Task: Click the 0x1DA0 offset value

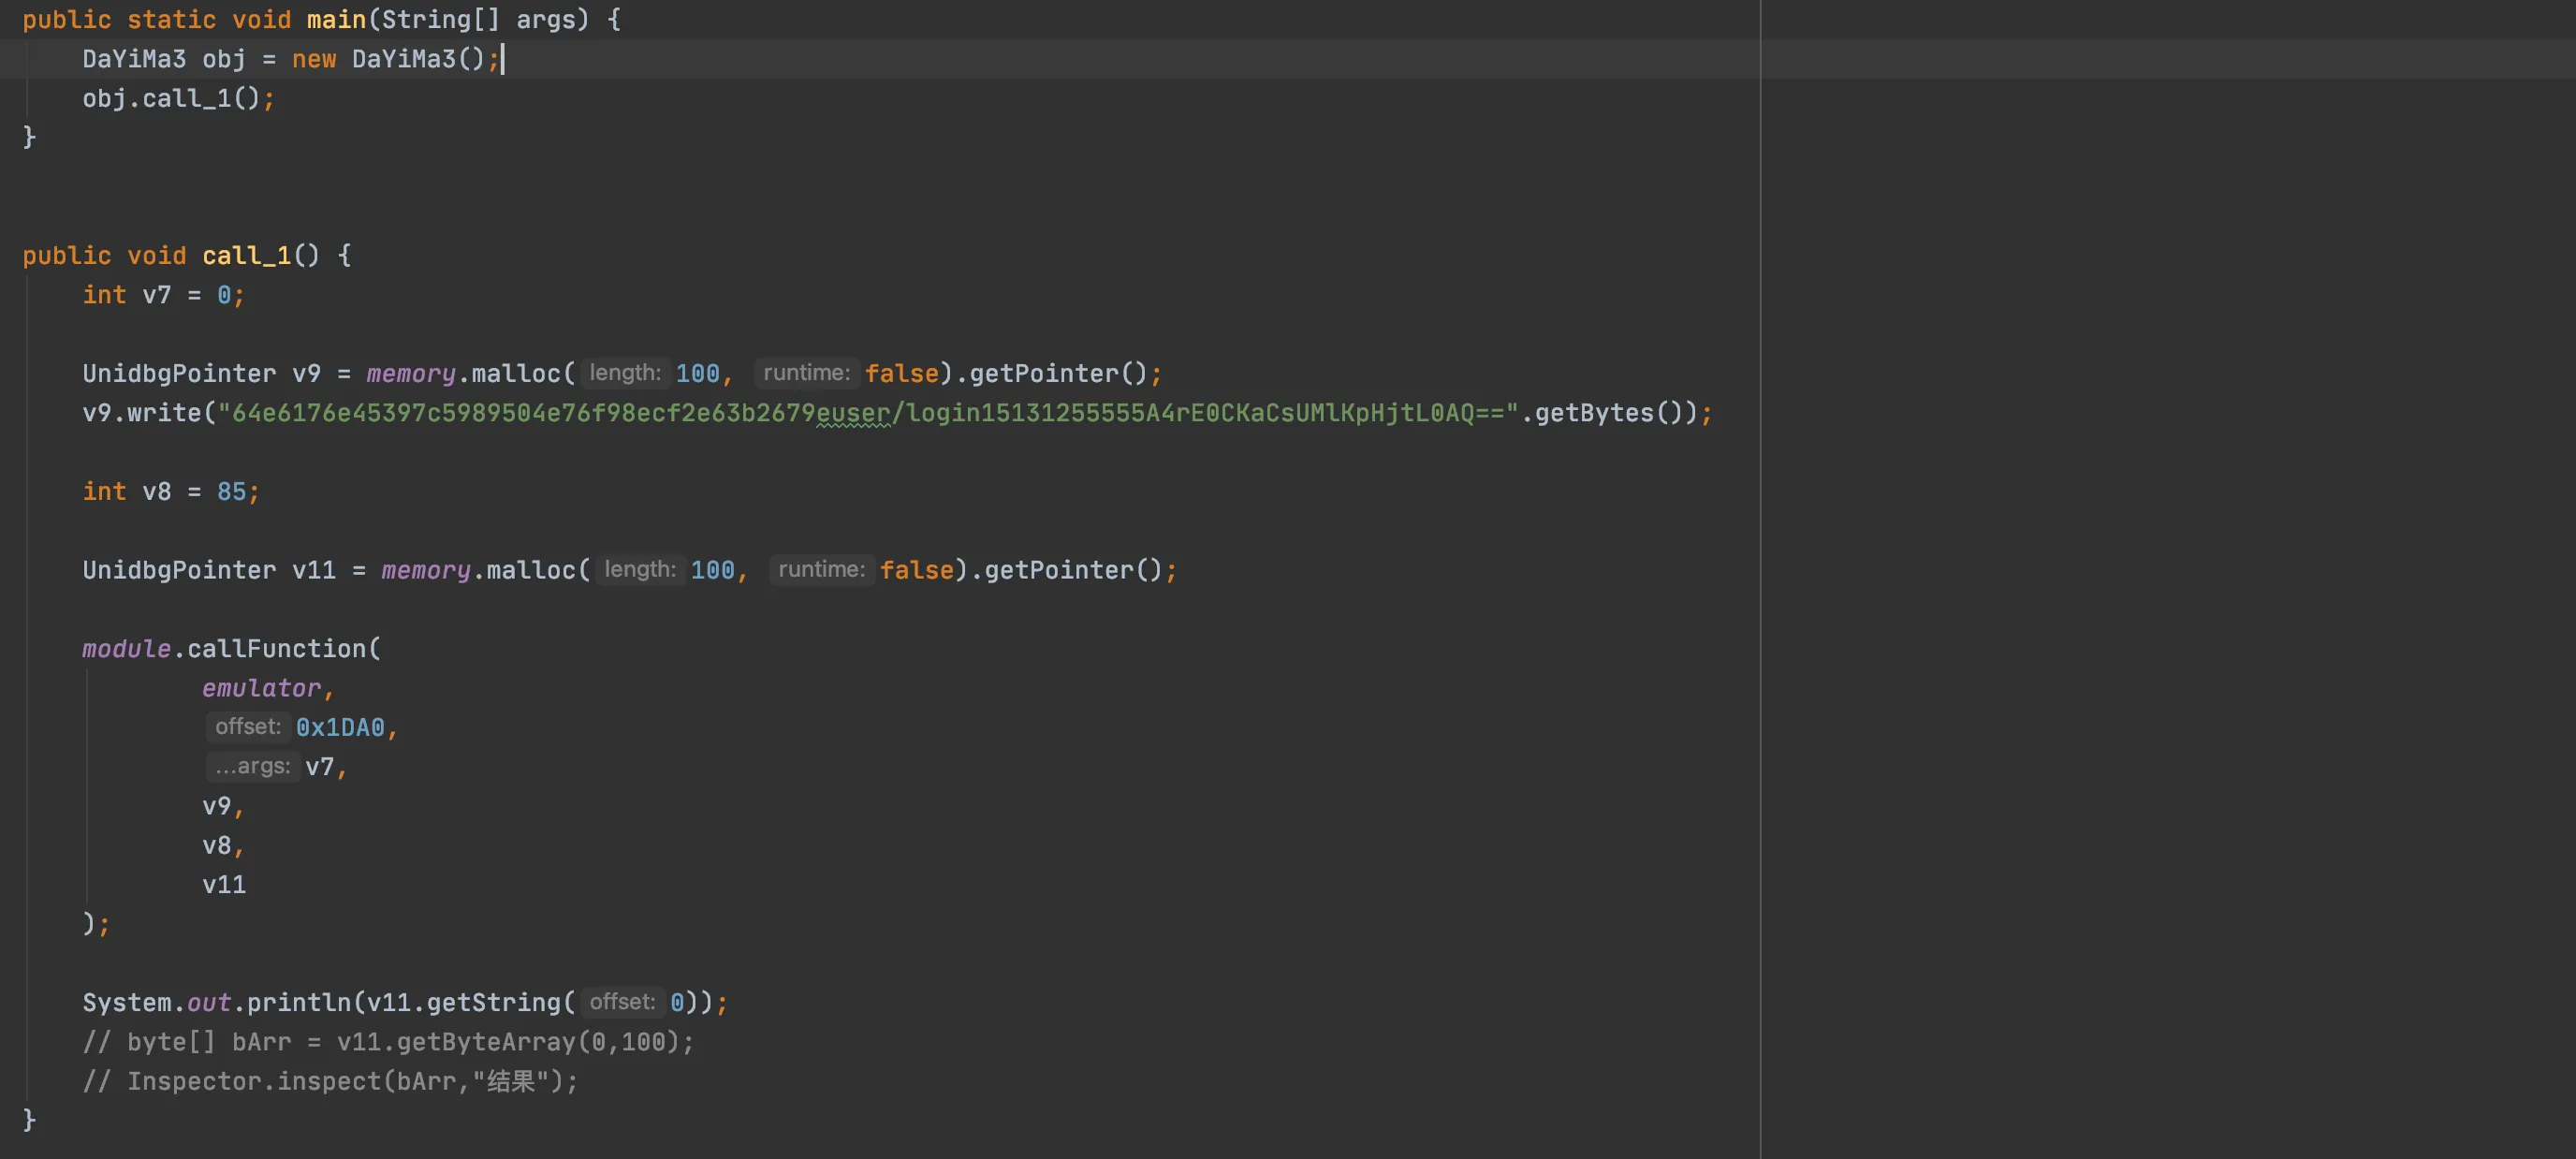Action: [x=340, y=727]
